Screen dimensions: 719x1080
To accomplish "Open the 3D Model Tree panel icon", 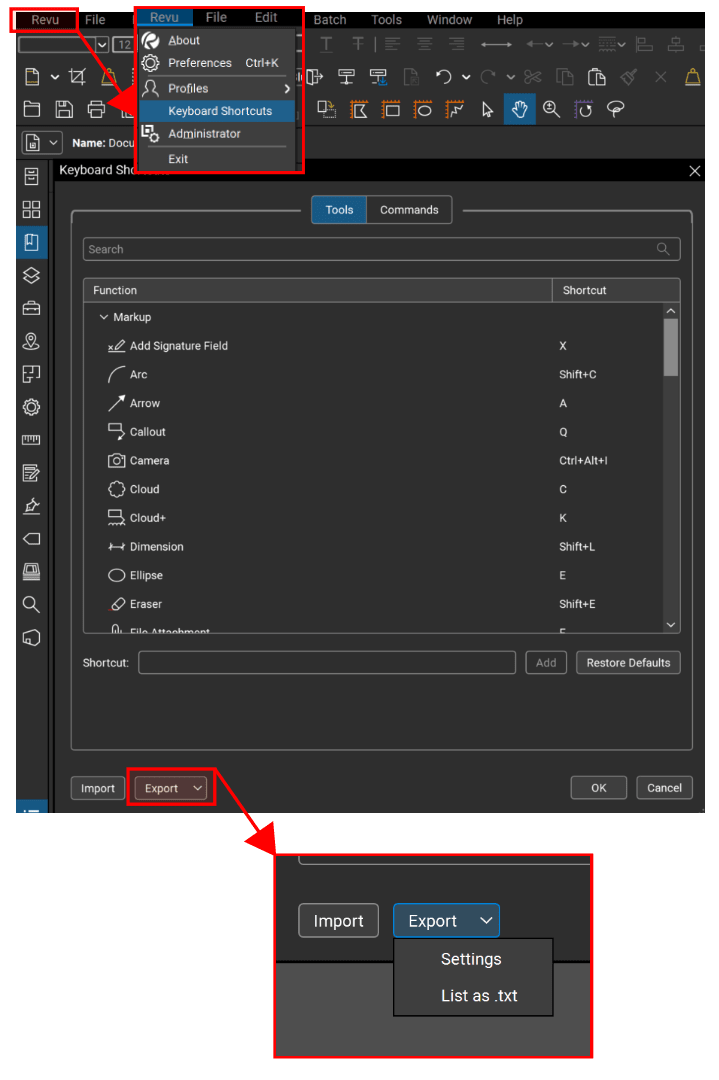I will (31, 637).
